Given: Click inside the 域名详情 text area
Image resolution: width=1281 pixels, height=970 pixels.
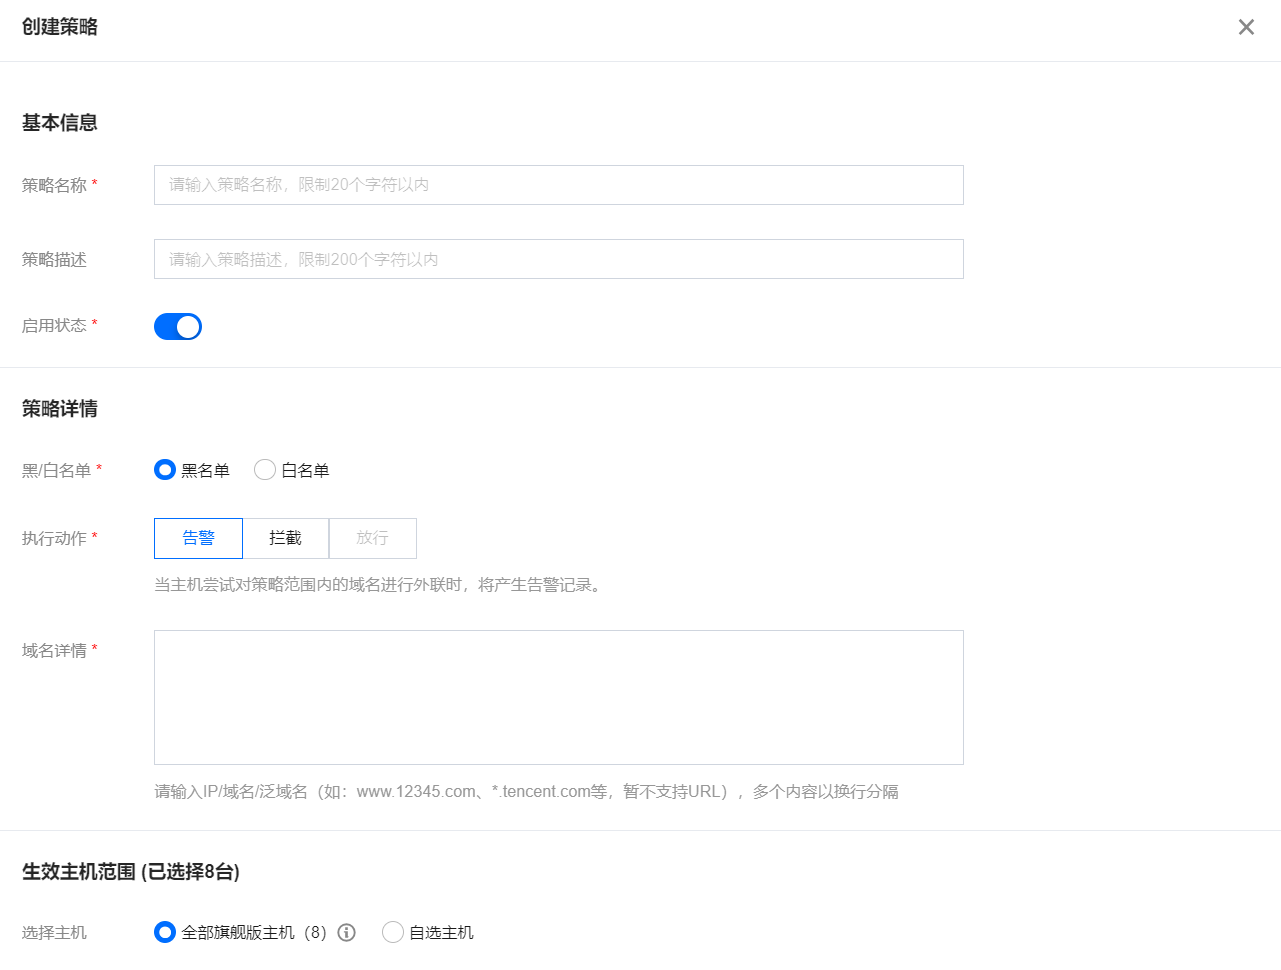Looking at the screenshot, I should tap(558, 697).
